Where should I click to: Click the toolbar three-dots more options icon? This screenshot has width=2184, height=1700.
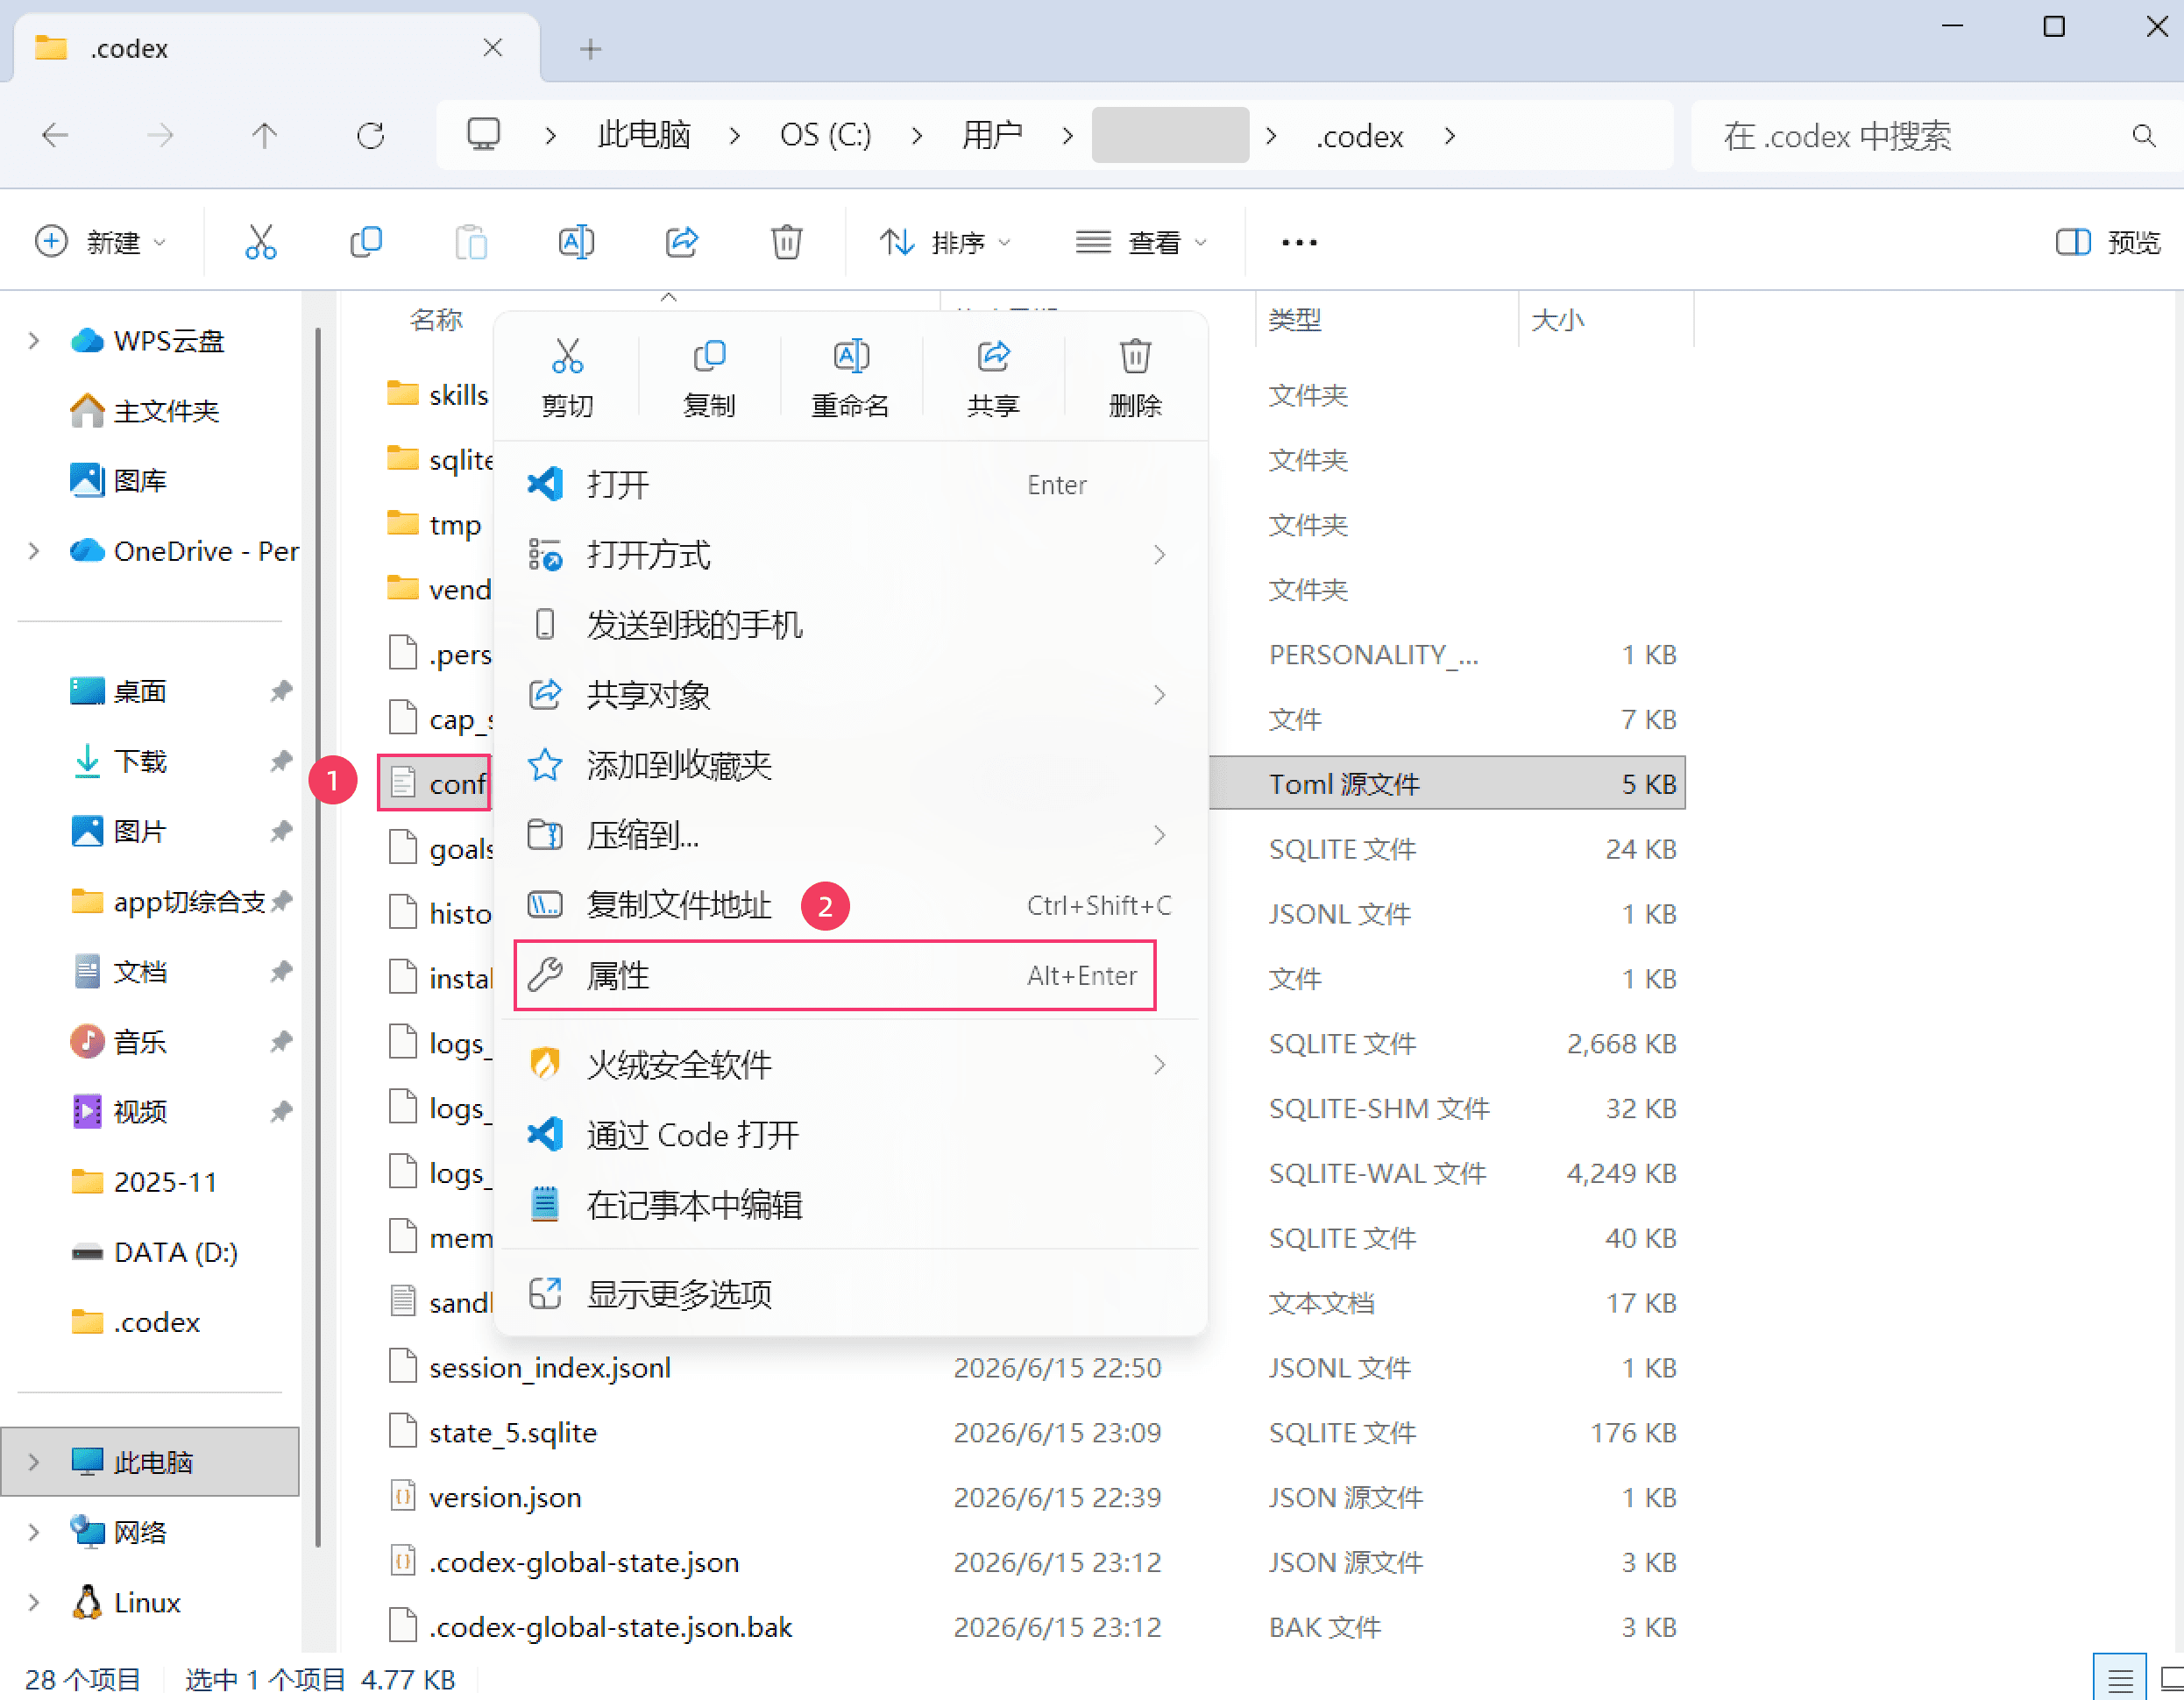tap(1299, 242)
